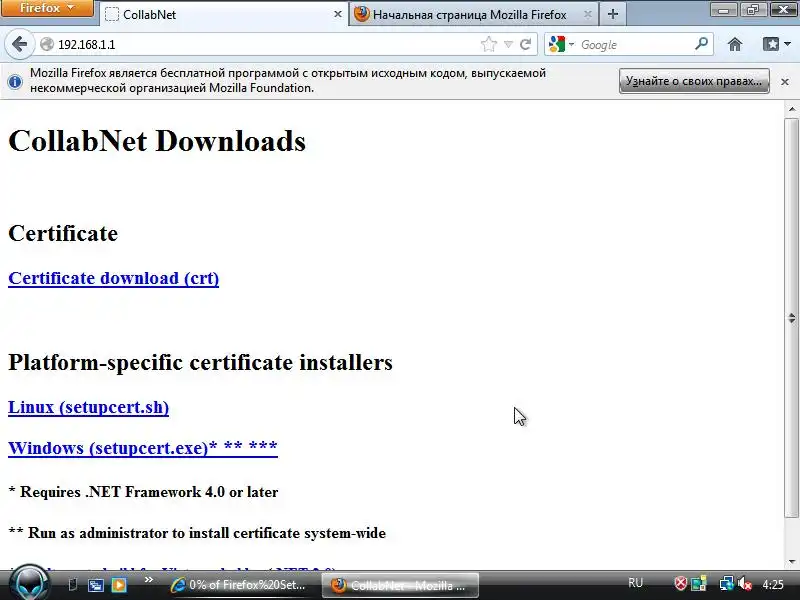Open Linux (setupcert.sh) link
Viewport: 800px width, 600px height.
89,407
